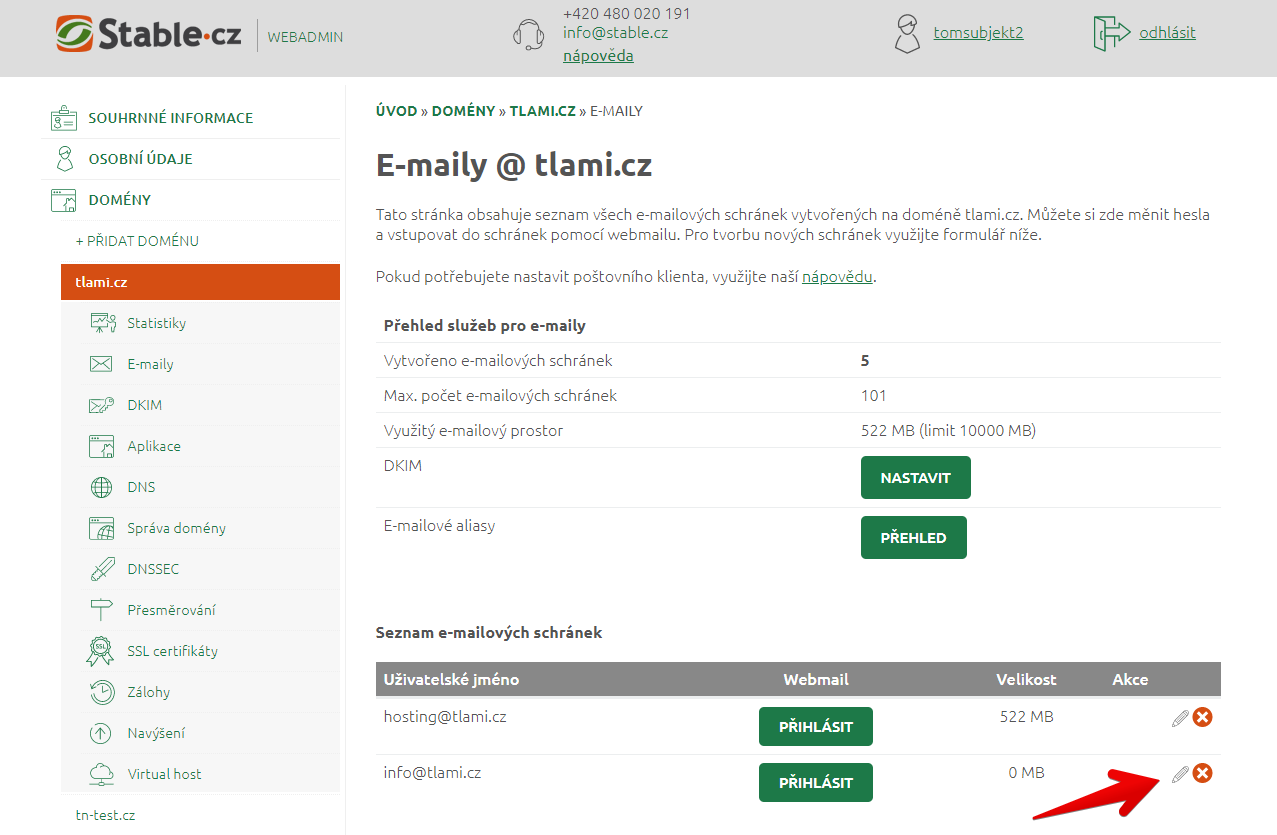The height and width of the screenshot is (835, 1277).
Task: Click the NASTAVIT button for DKIM
Action: click(915, 478)
